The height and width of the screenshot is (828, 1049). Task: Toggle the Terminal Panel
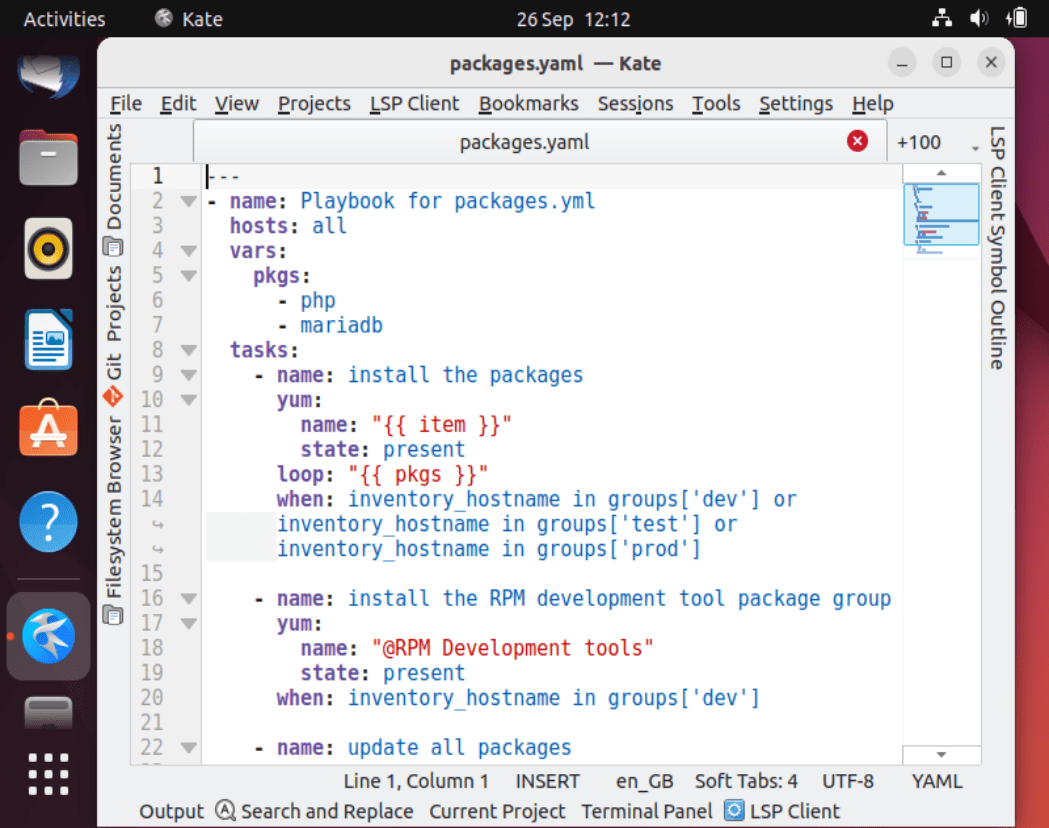point(646,811)
